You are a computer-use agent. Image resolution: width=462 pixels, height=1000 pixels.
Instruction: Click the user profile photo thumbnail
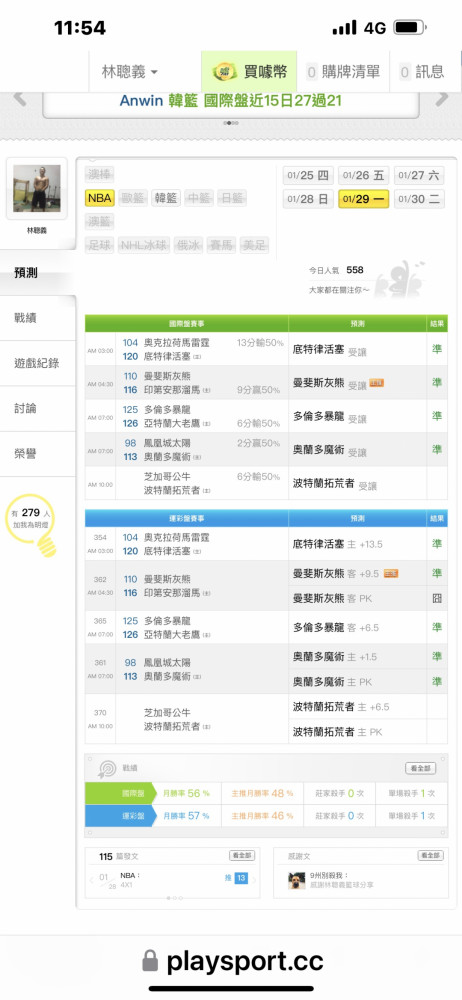pyautogui.click(x=37, y=189)
